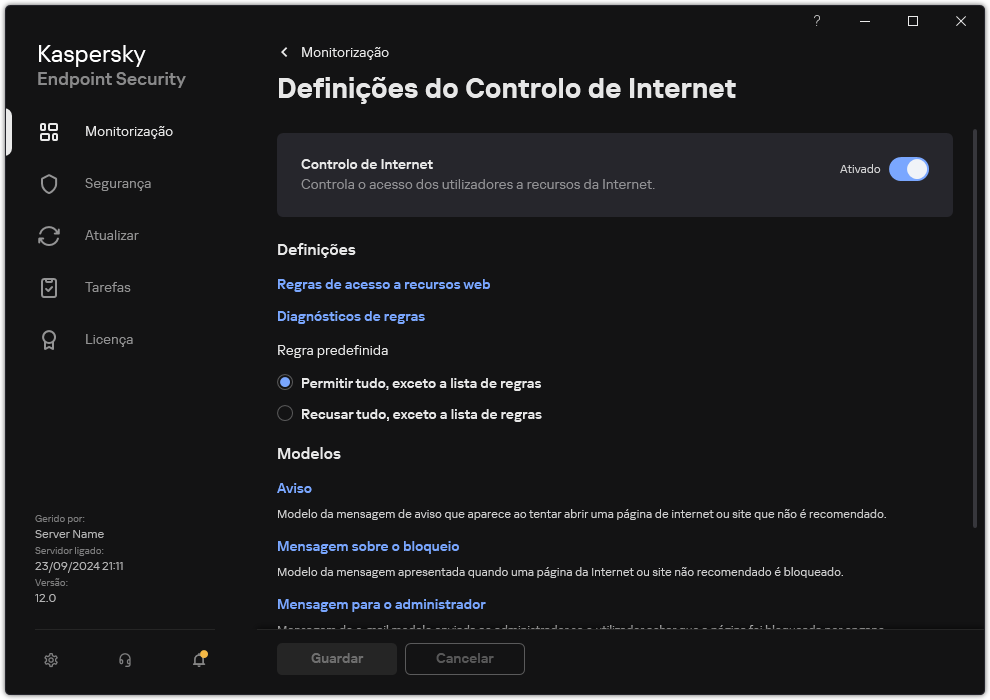Open the Licença key icon

(x=49, y=339)
